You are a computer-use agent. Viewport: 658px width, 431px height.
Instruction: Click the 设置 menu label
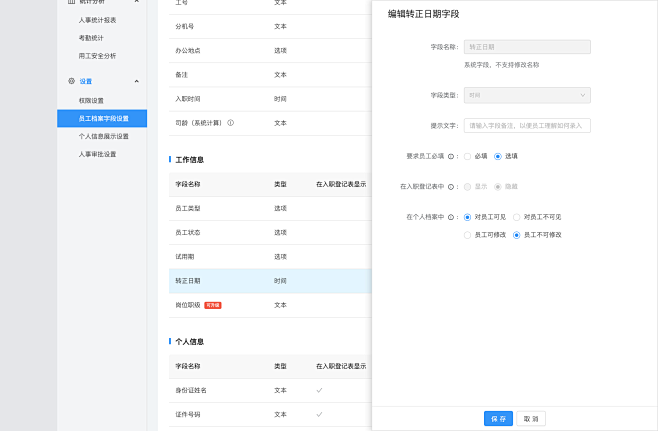(86, 81)
